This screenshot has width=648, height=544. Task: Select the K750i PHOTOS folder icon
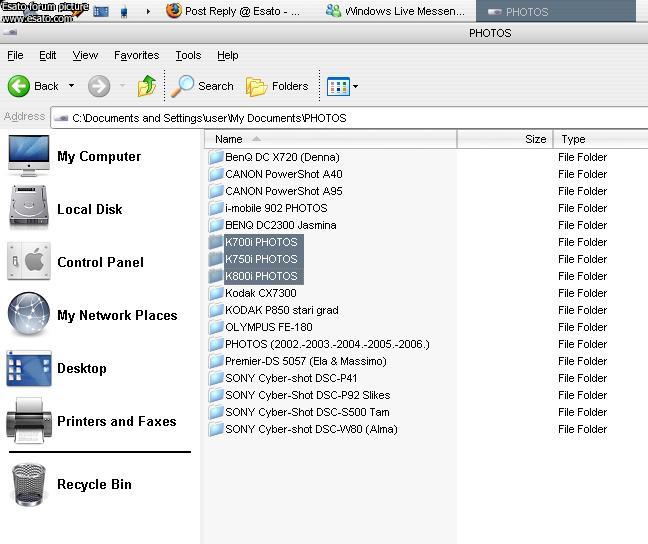pos(216,259)
